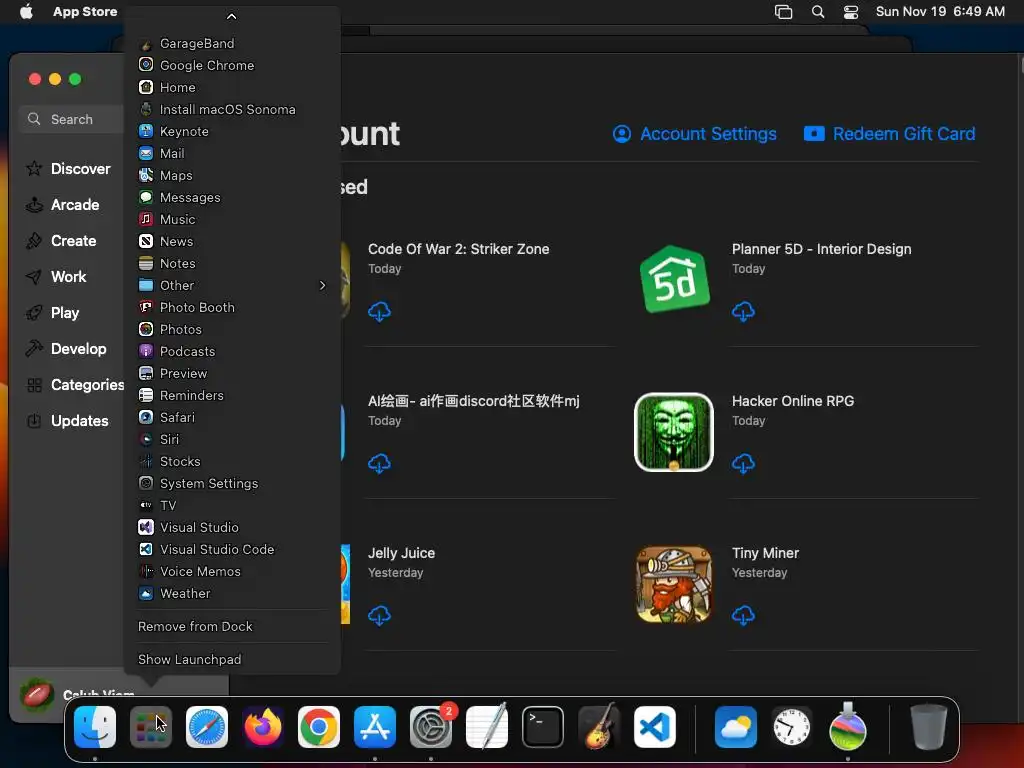The height and width of the screenshot is (768, 1024).
Task: Download Tiny Miner with cloud icon
Action: click(x=743, y=615)
